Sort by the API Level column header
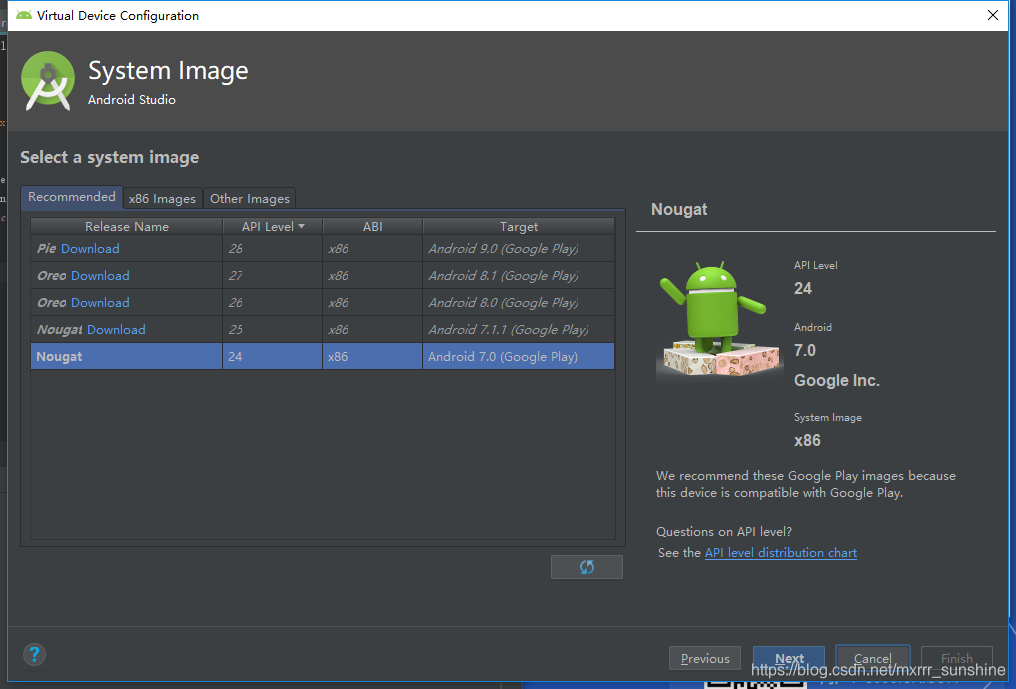Viewport: 1016px width, 689px height. (273, 226)
